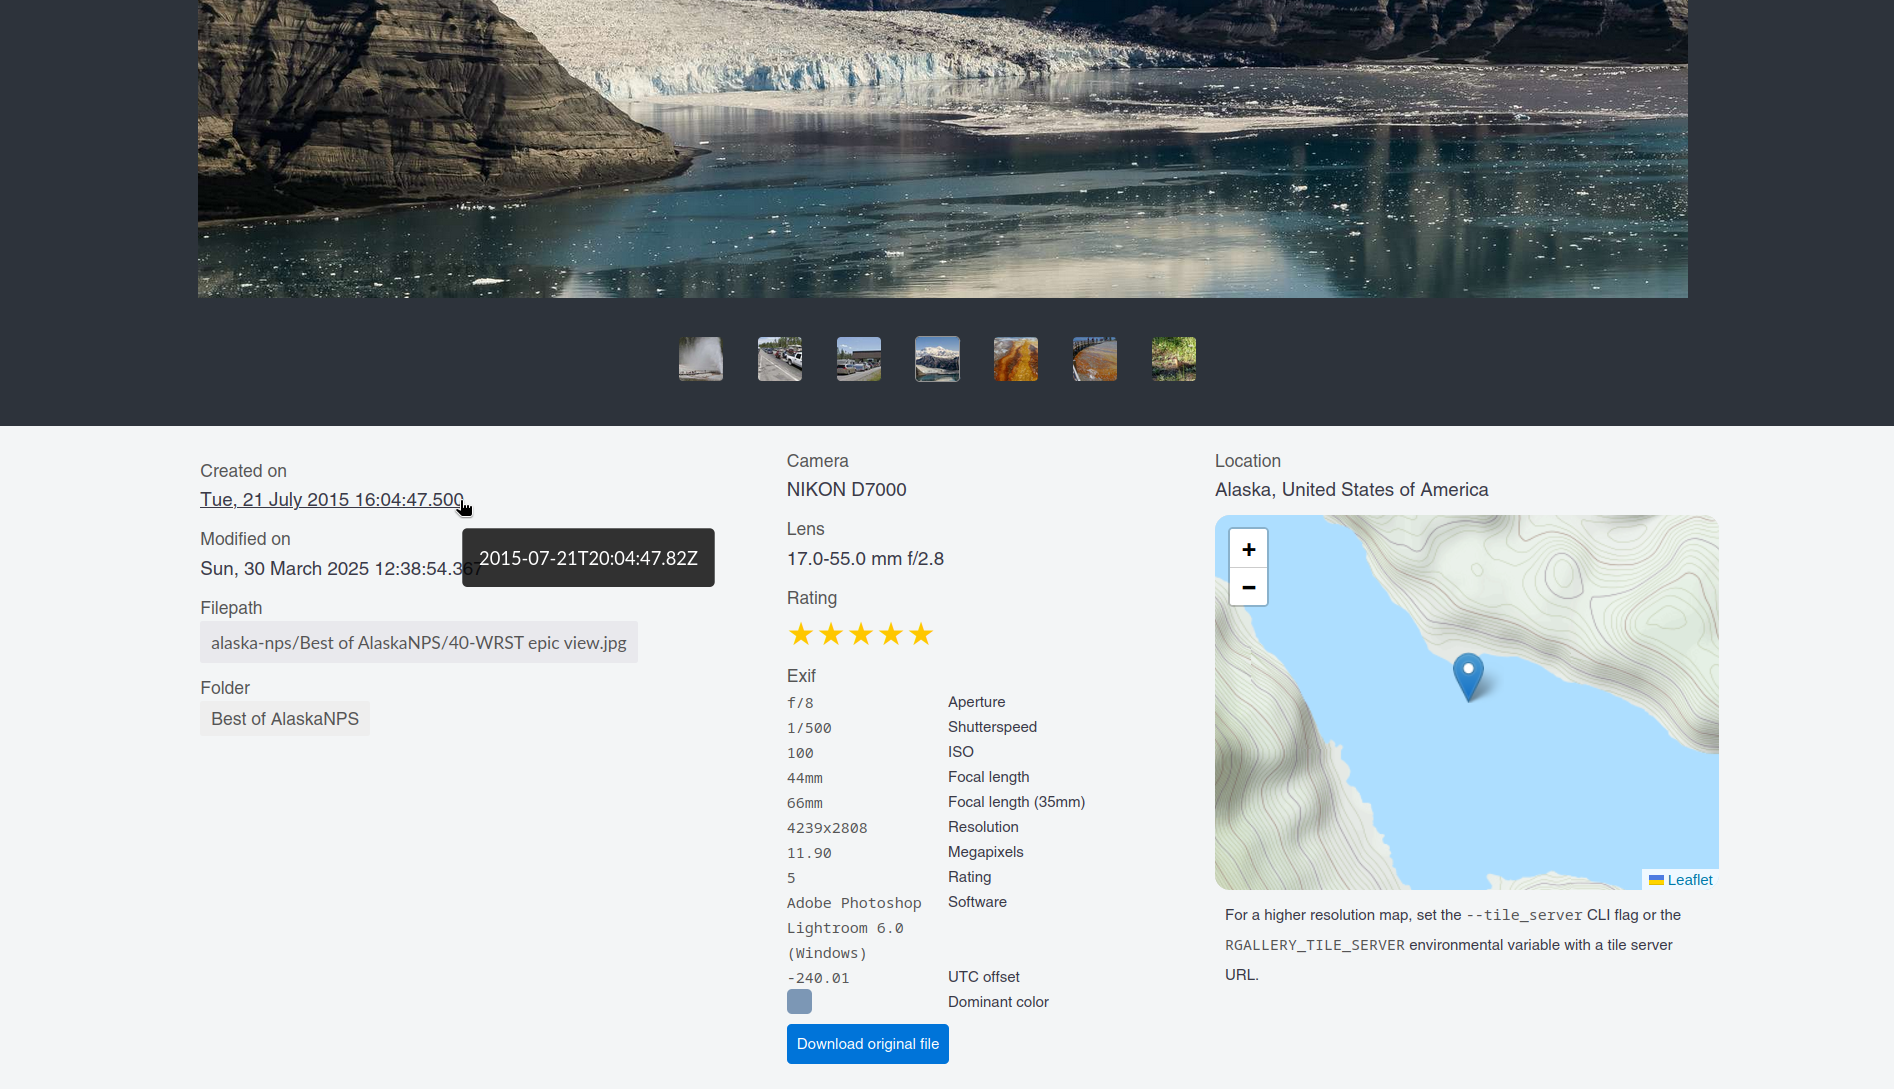Image resolution: width=1894 pixels, height=1089 pixels.
Task: Click the filepath for 40-WRST epic view.jpg
Action: click(x=418, y=643)
